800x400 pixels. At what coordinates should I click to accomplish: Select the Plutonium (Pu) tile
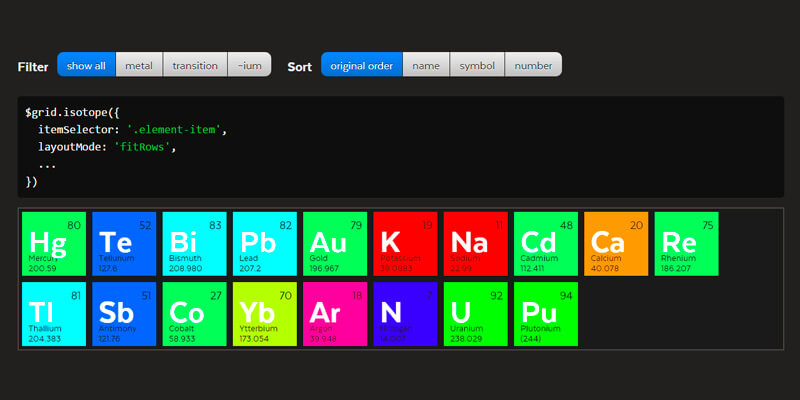click(546, 314)
